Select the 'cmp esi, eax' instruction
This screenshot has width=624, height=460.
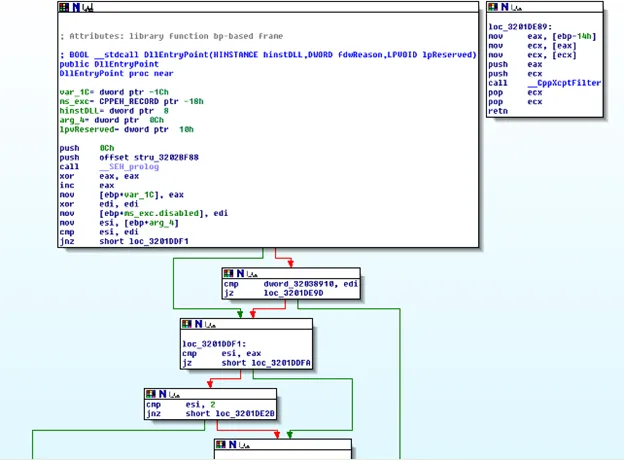(x=222, y=354)
